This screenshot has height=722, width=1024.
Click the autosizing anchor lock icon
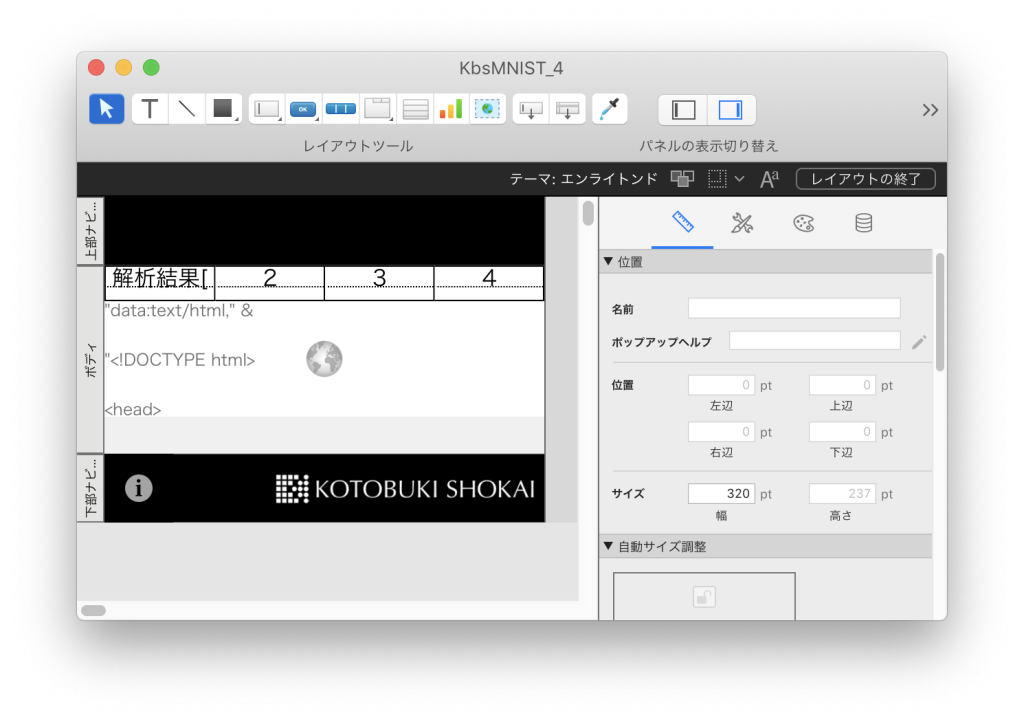[x=704, y=597]
